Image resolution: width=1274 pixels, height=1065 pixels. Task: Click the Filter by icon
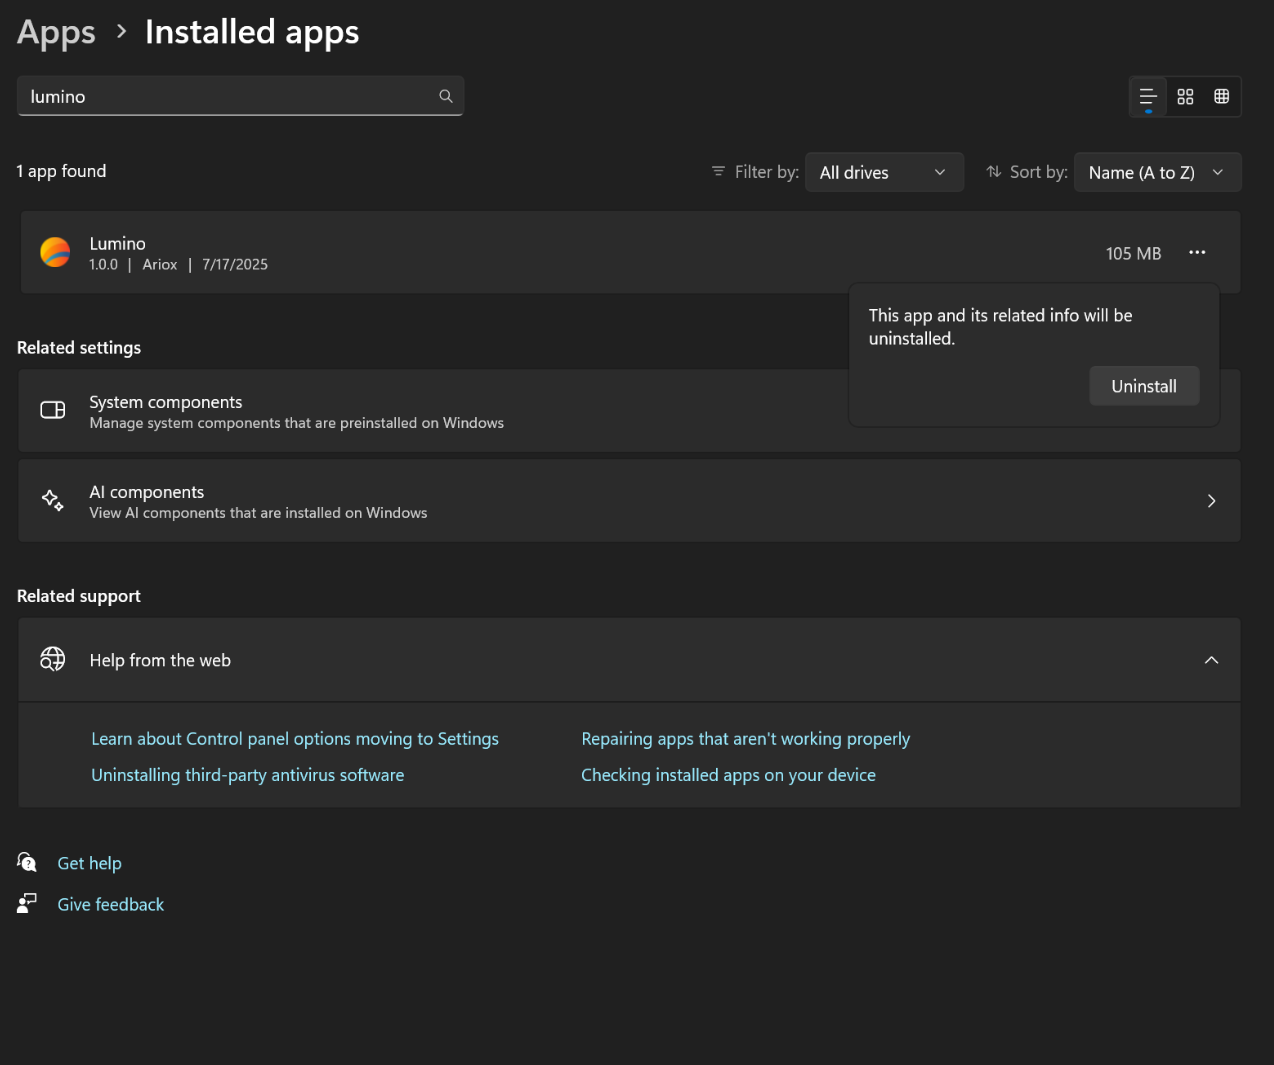(x=718, y=172)
